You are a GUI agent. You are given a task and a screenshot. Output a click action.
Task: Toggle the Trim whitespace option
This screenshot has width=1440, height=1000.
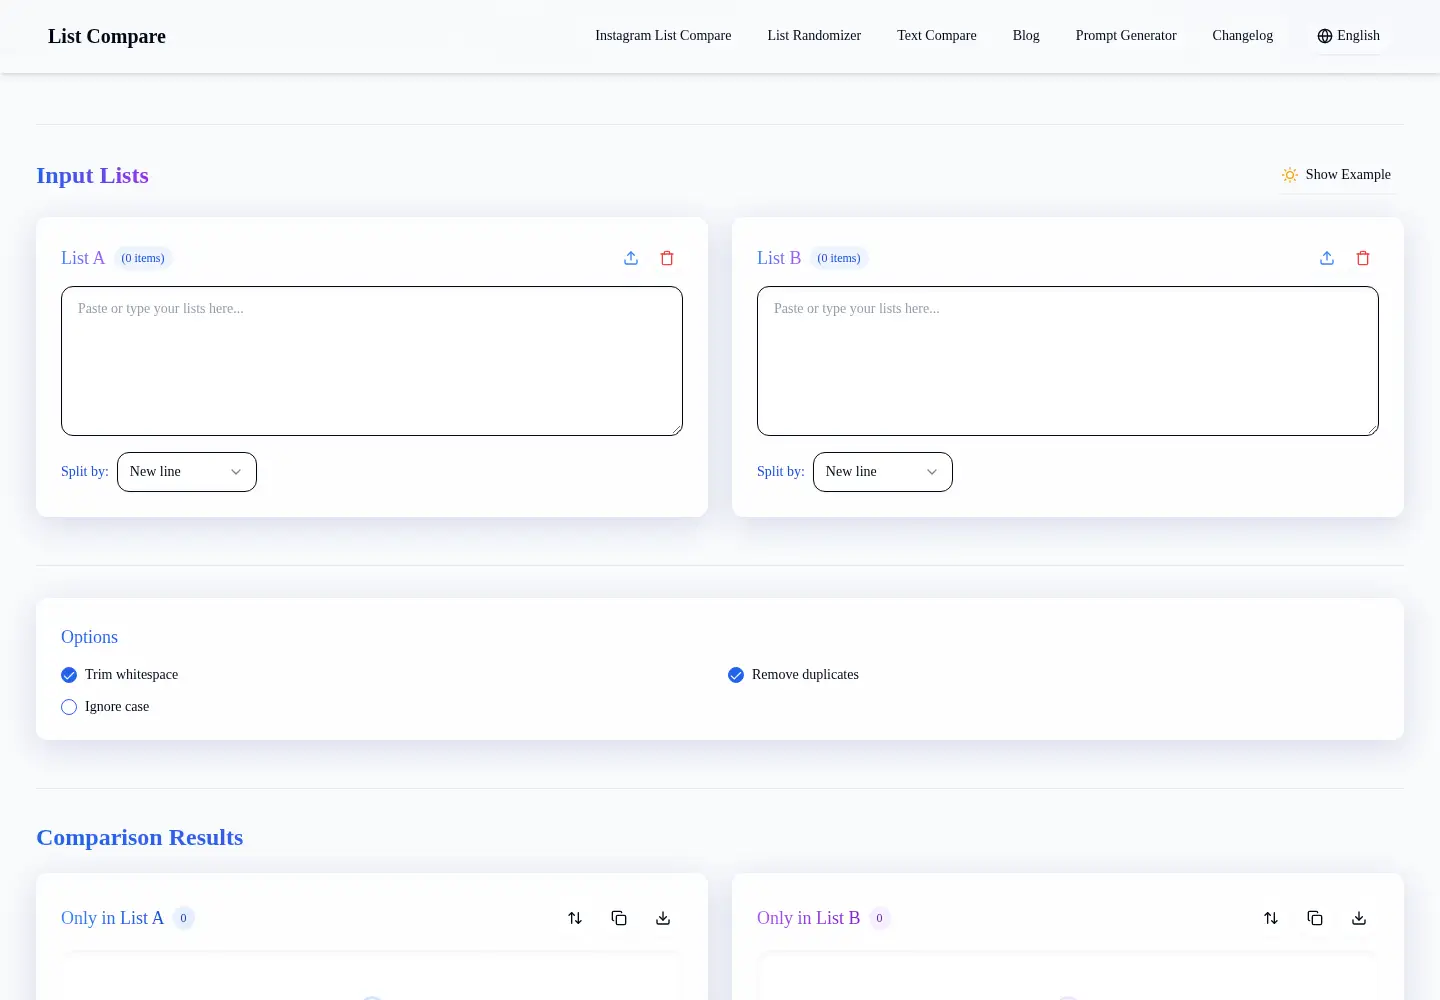click(69, 675)
